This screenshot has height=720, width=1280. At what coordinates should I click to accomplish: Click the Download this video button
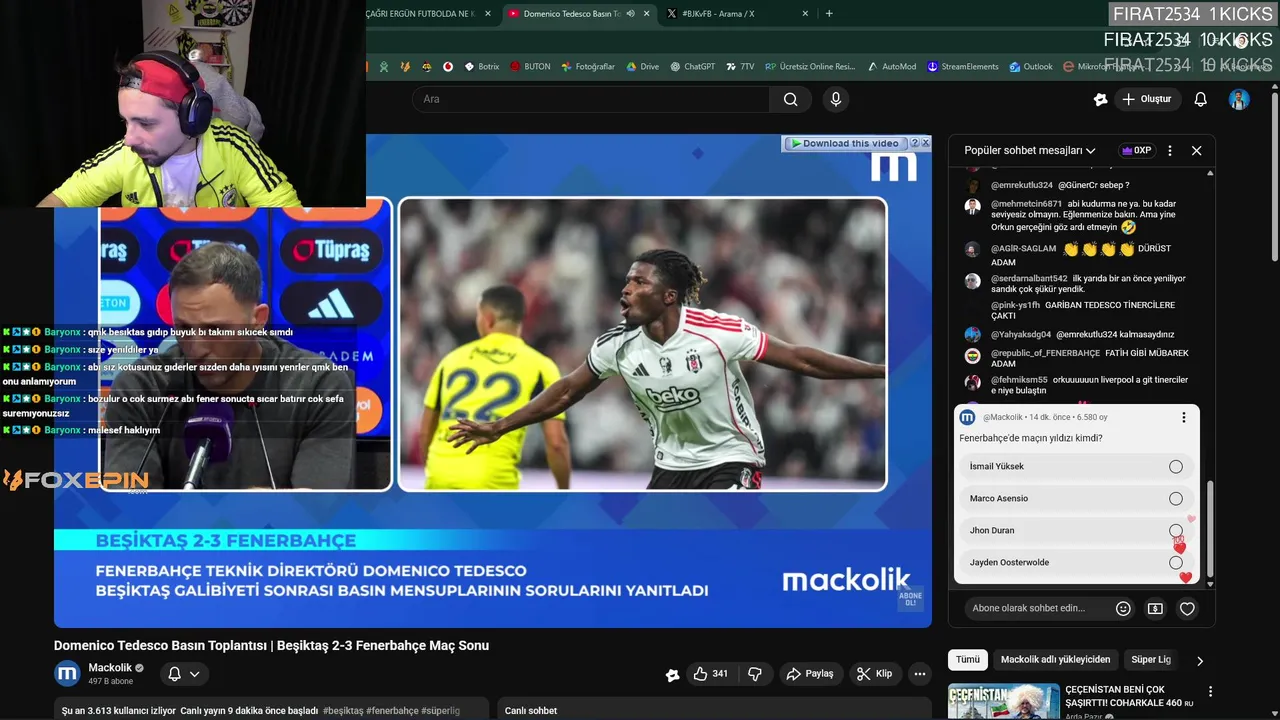coord(845,143)
